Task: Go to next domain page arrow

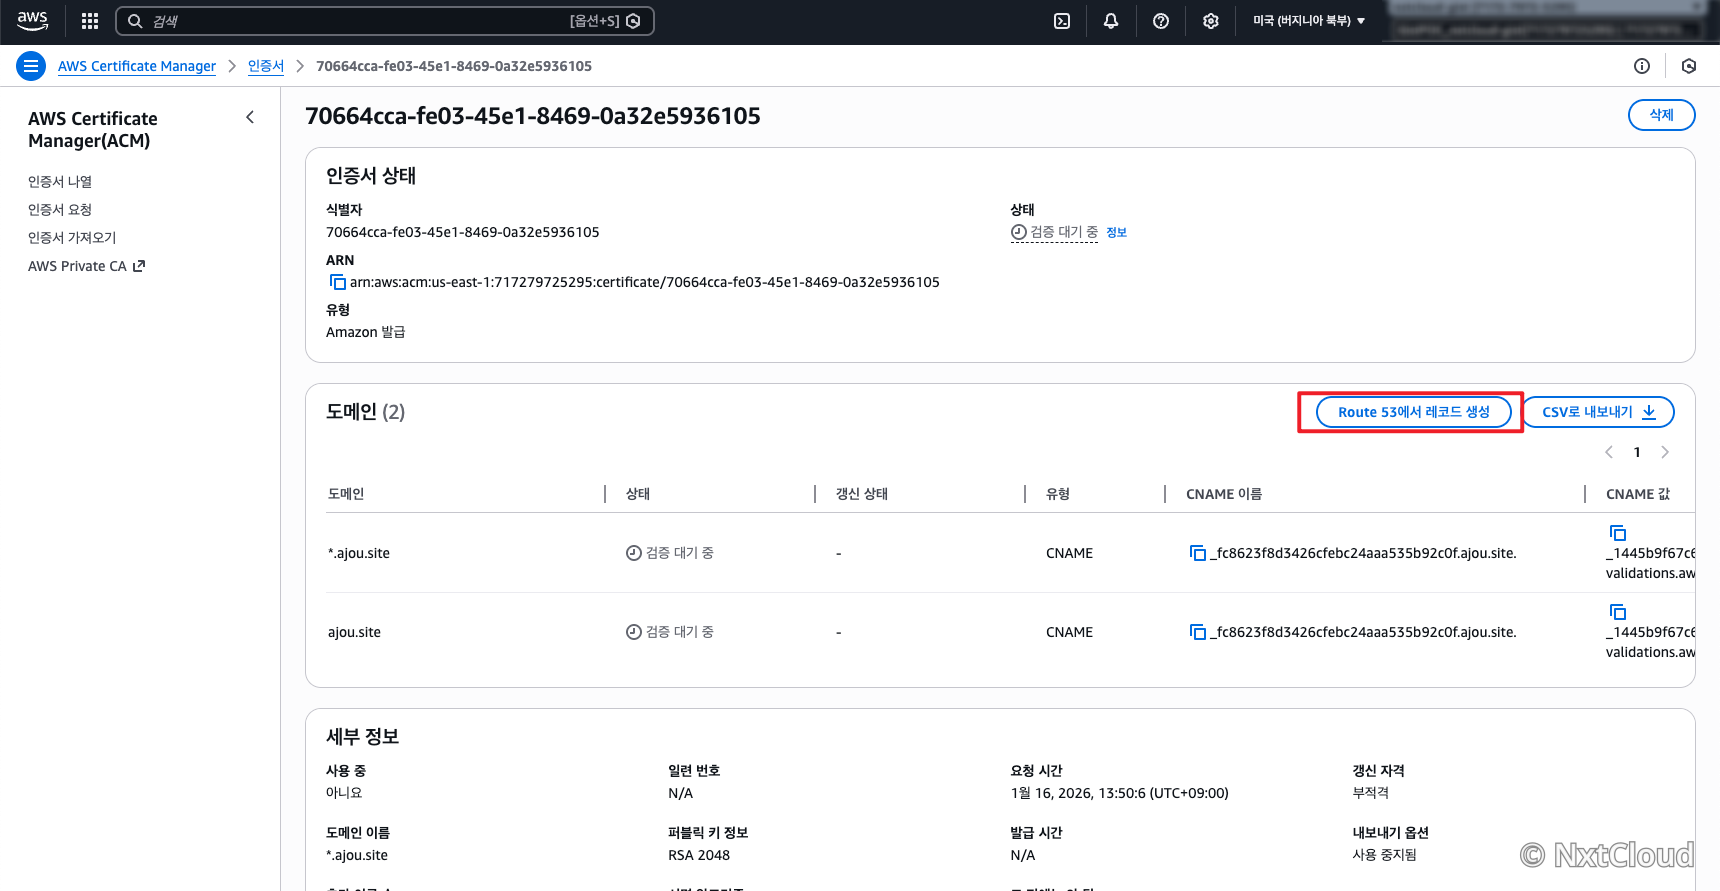Action: [1665, 452]
